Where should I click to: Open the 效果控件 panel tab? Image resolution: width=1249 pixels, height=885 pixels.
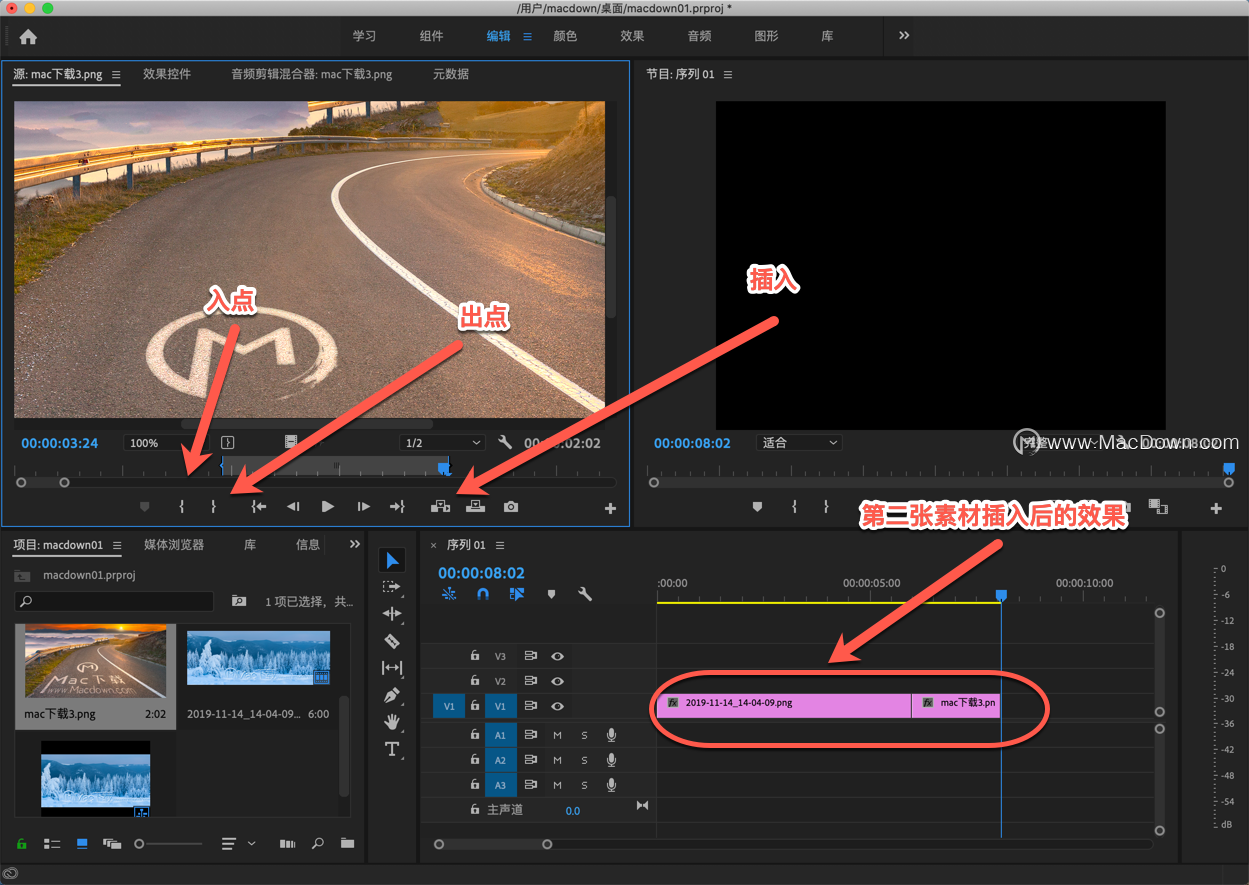[x=167, y=74]
